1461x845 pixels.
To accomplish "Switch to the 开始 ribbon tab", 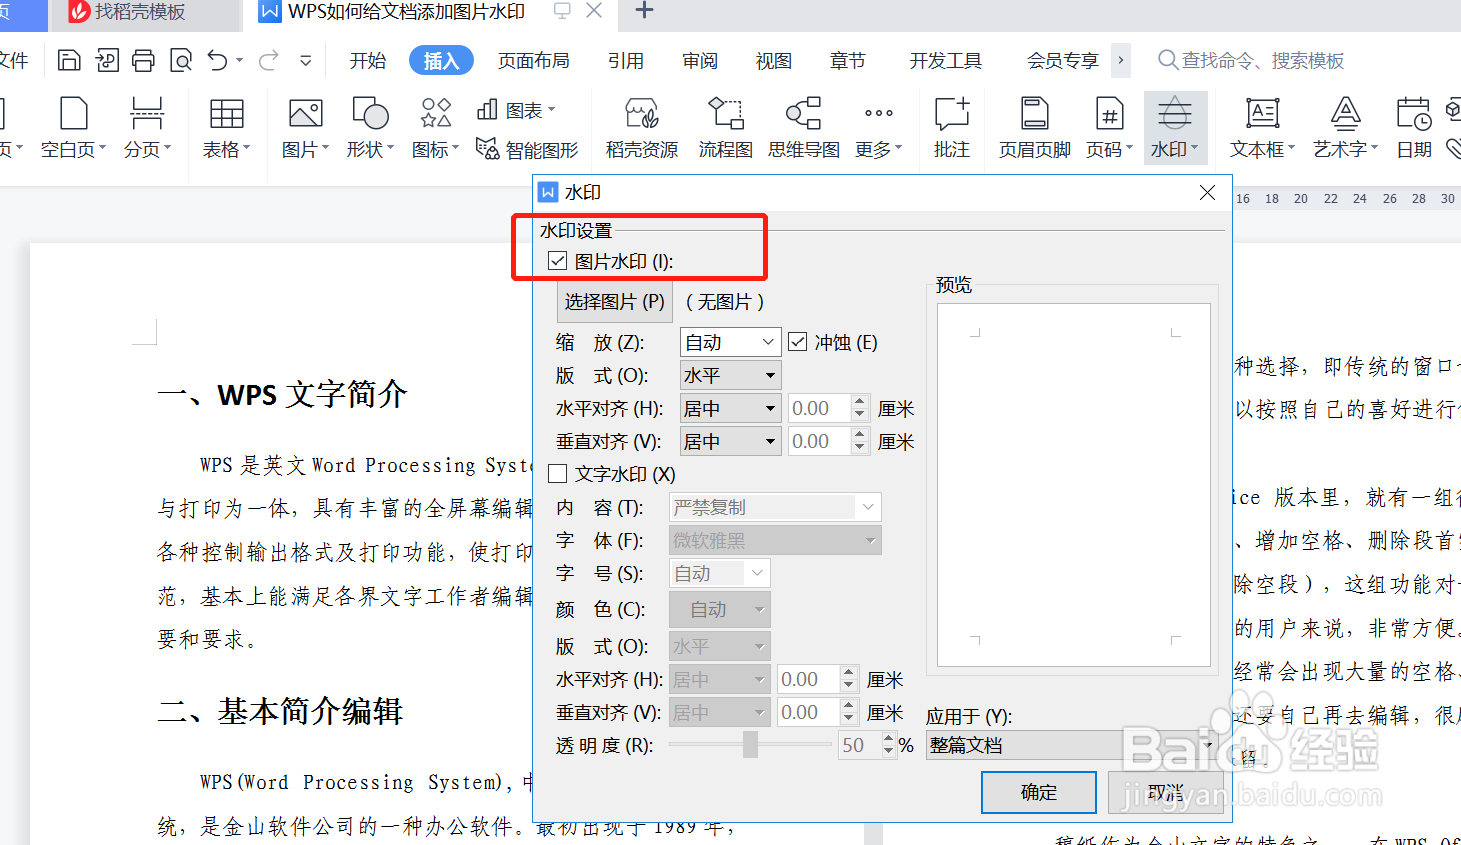I will click(x=368, y=61).
